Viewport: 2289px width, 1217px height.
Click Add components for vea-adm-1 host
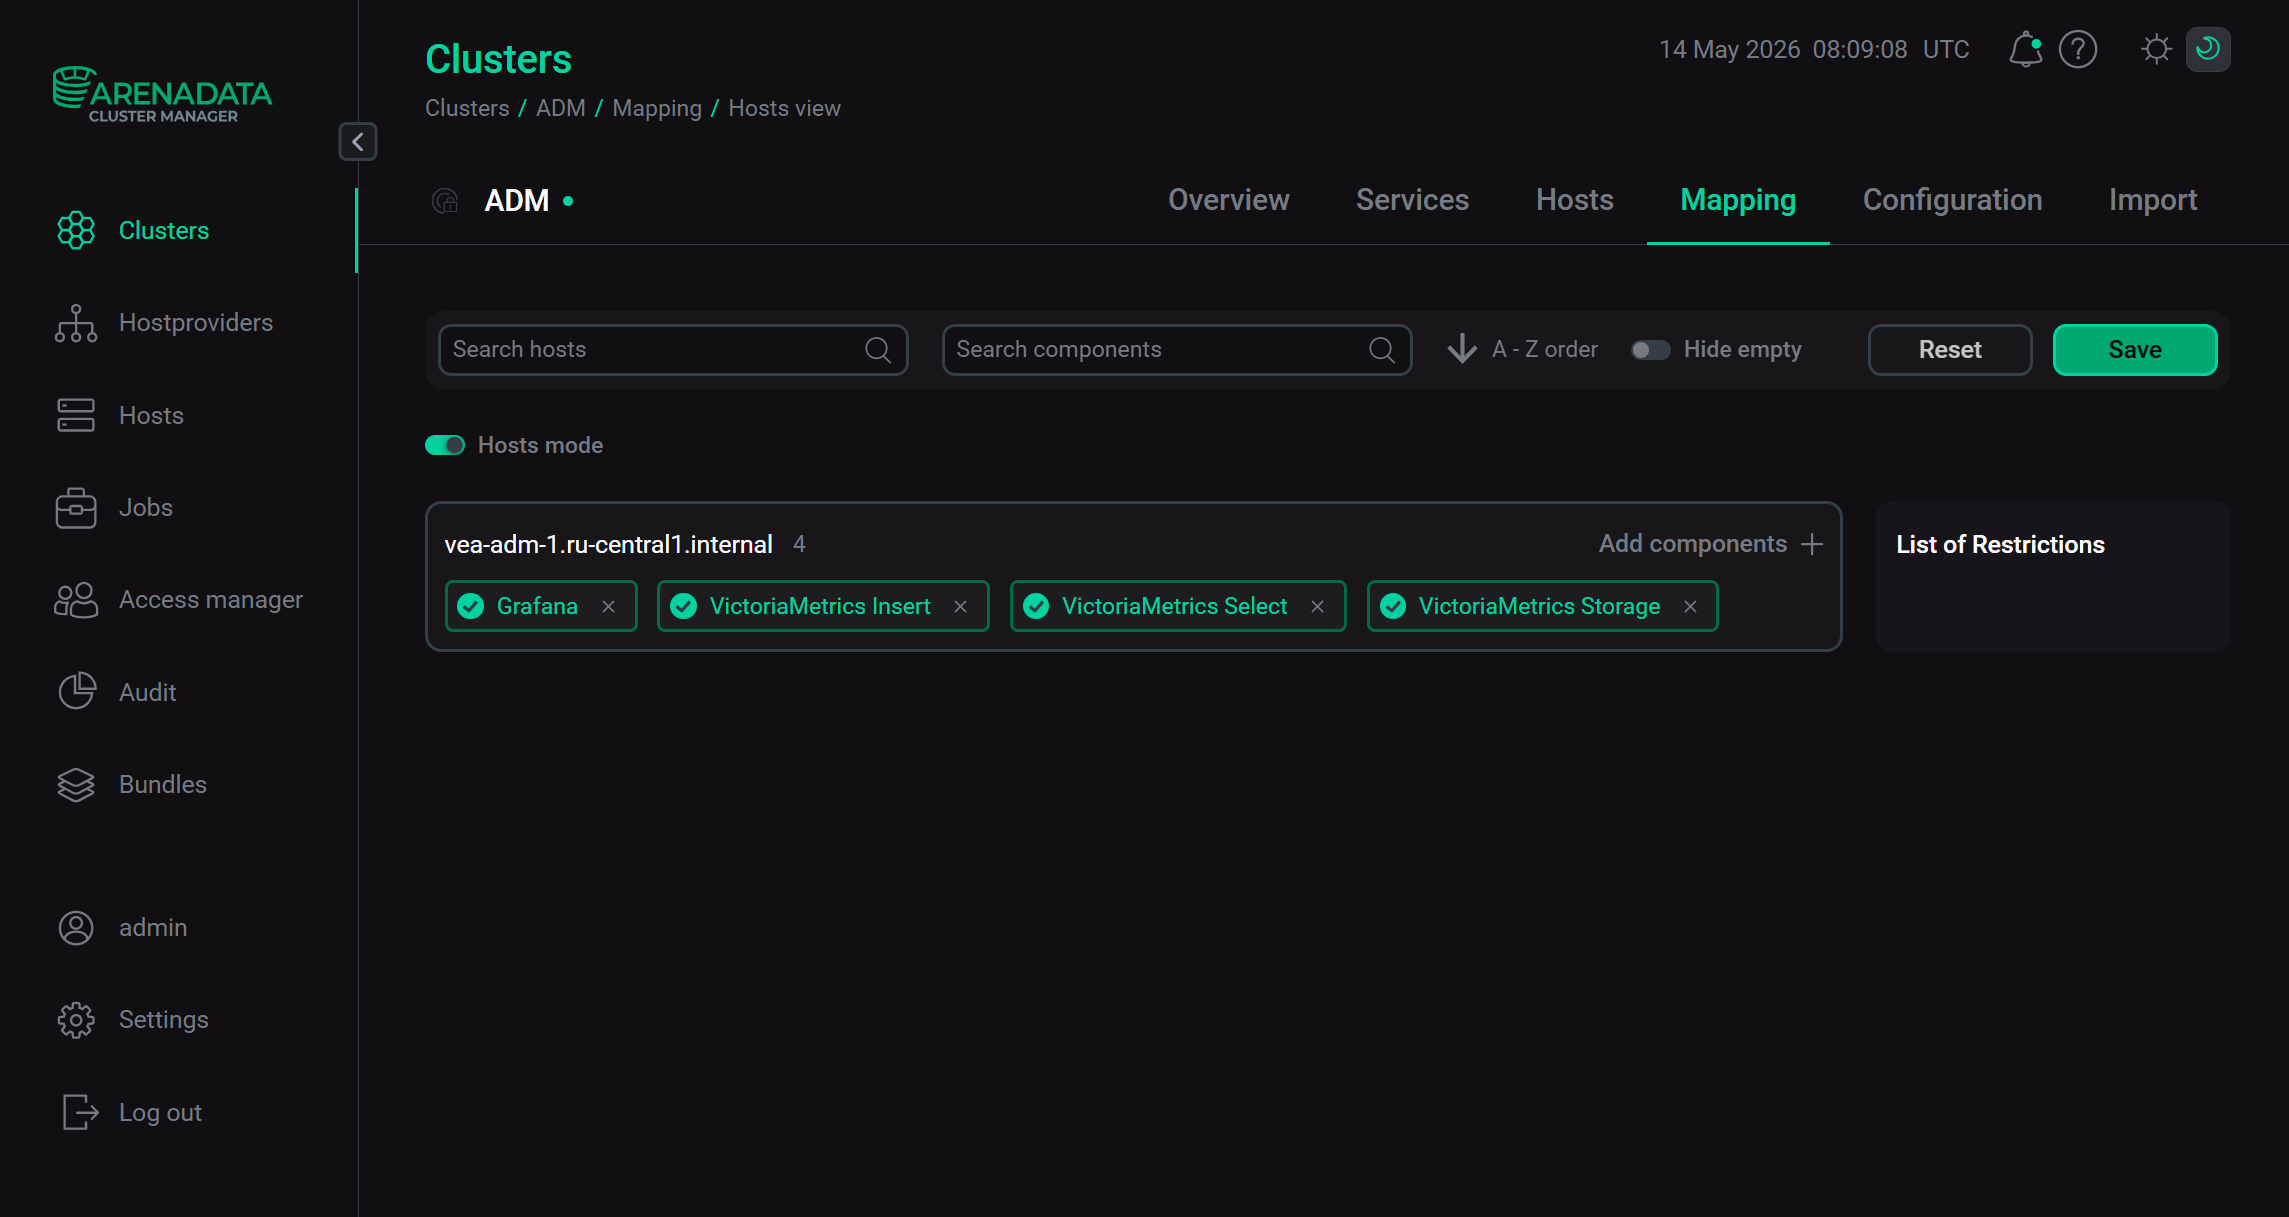click(x=1711, y=544)
